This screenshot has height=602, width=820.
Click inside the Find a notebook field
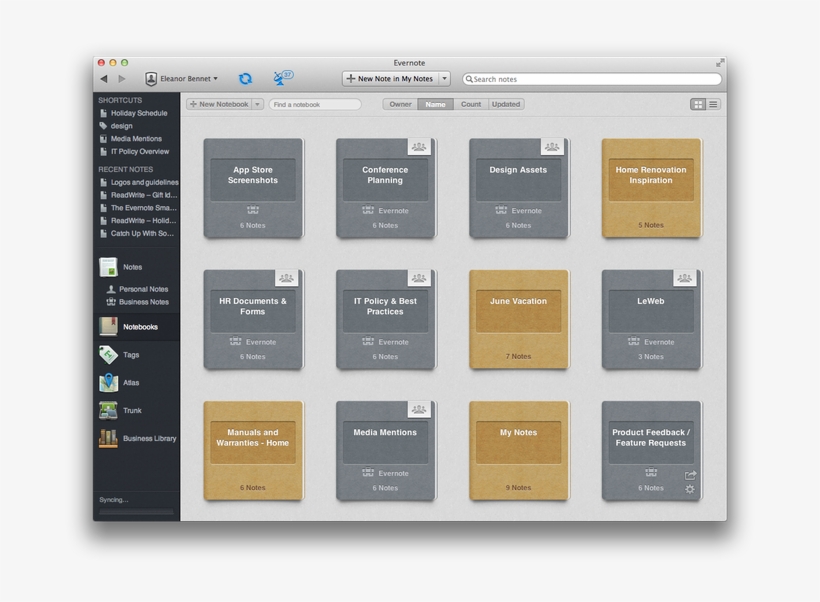coord(314,104)
